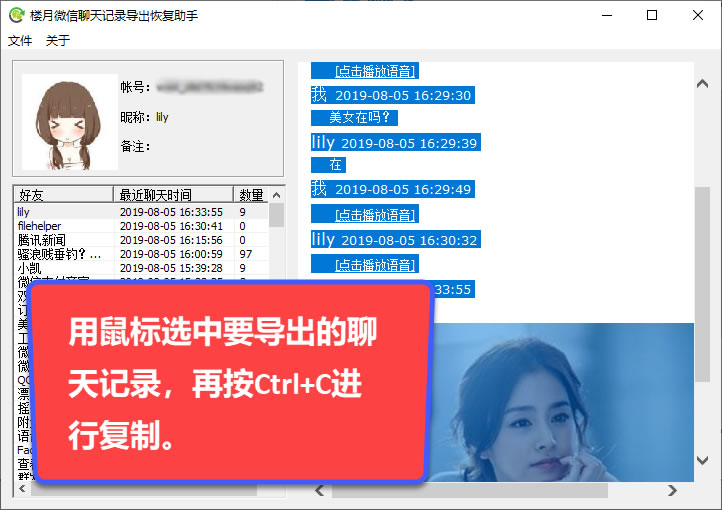
Task: Maximize the chat export assistant window
Action: 652,15
